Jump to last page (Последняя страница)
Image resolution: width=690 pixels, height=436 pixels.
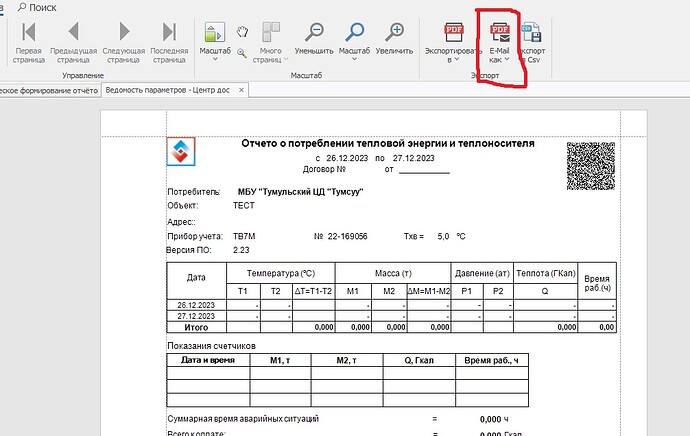pyautogui.click(x=169, y=42)
